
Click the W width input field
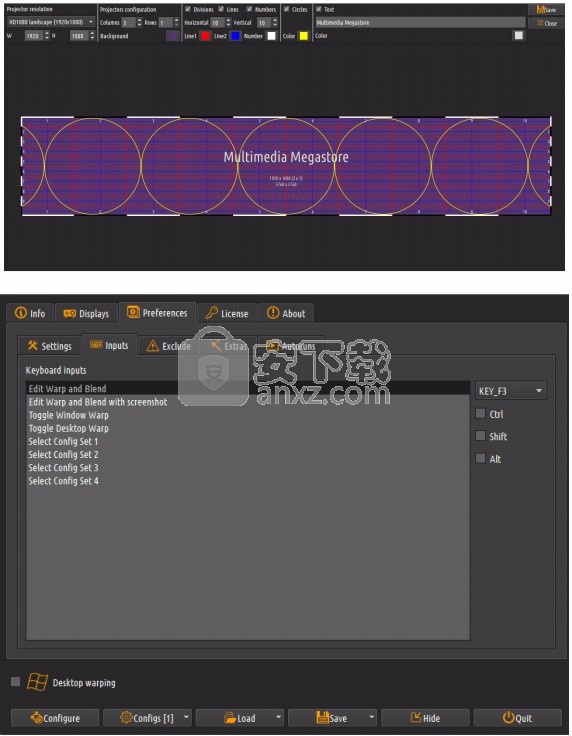[x=34, y=36]
